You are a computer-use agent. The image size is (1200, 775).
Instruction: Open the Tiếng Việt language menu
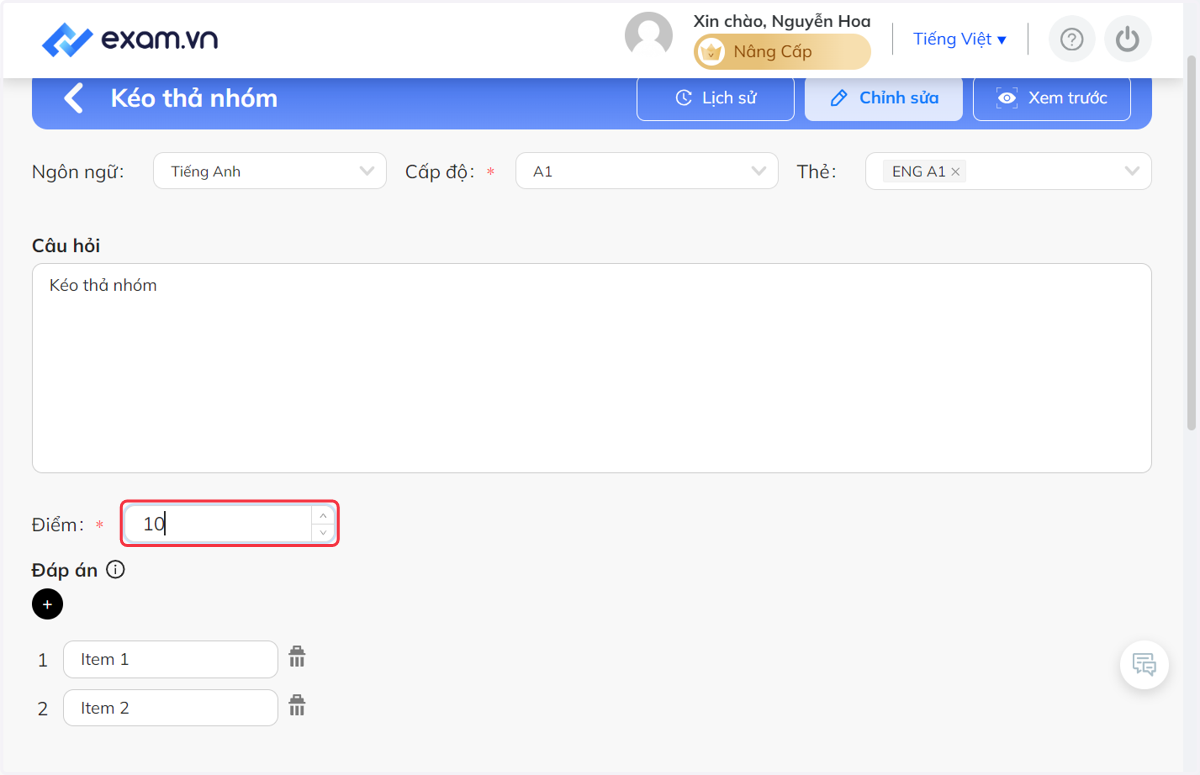[x=960, y=39]
